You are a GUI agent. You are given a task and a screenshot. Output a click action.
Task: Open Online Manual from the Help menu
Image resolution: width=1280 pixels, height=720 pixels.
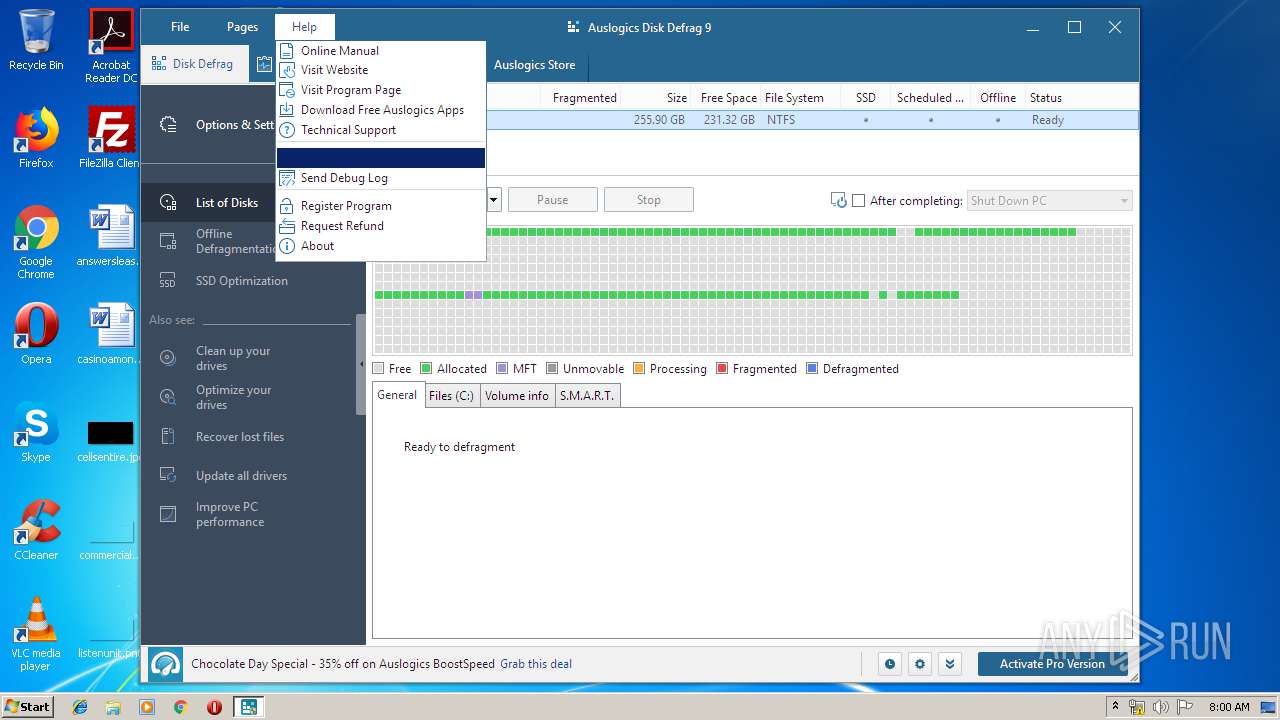click(x=381, y=50)
